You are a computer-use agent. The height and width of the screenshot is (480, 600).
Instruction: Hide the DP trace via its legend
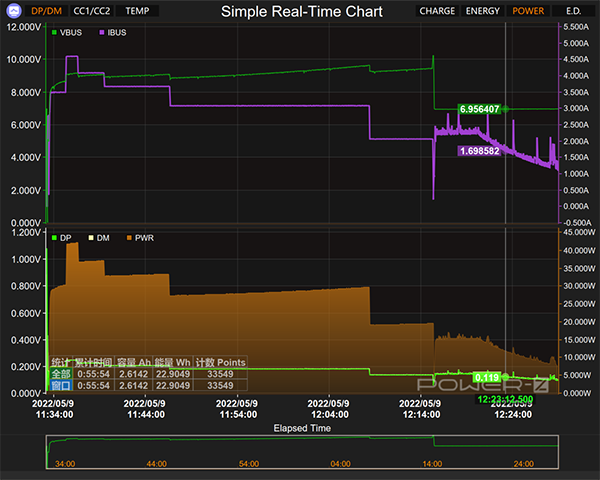click(x=61, y=238)
